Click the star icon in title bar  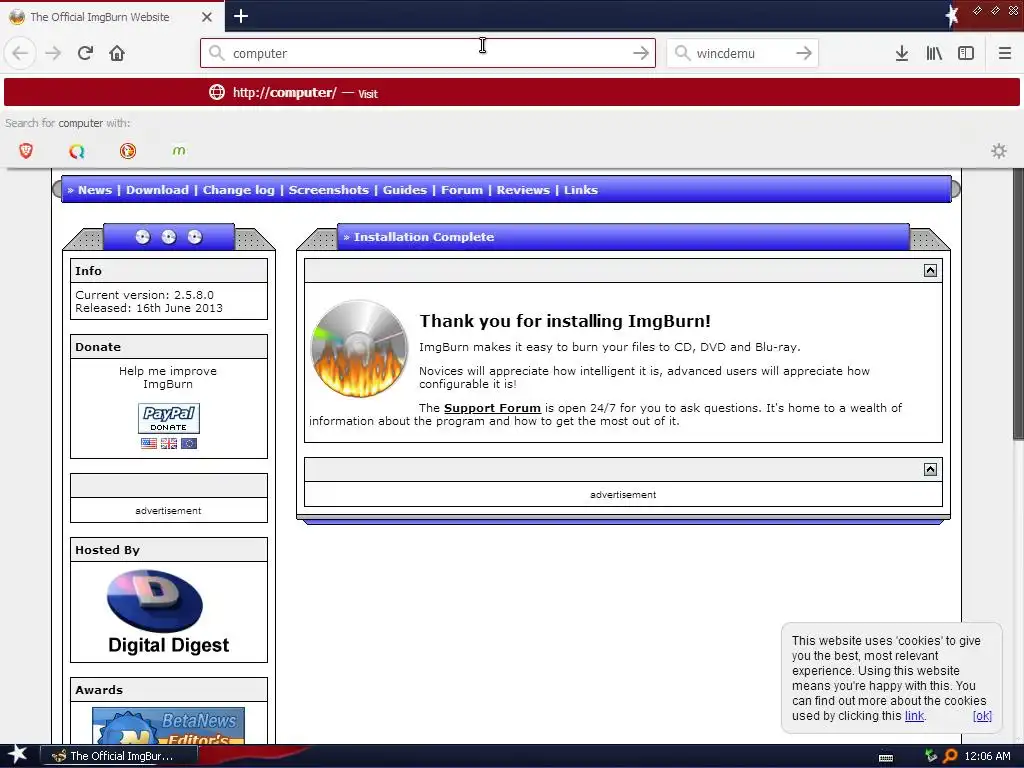(x=952, y=16)
